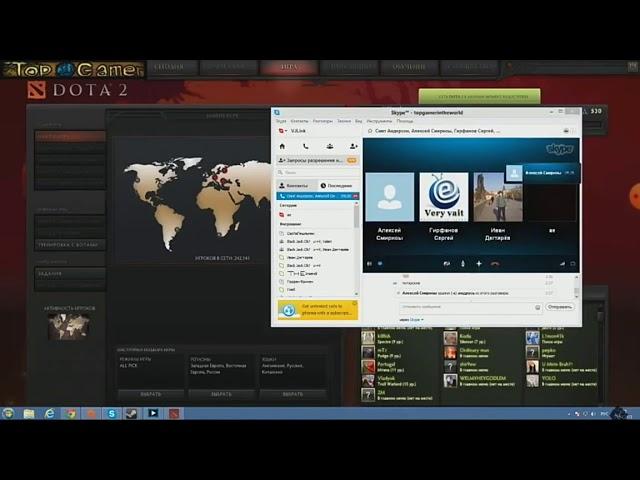Click the Skype create group icon

click(330, 146)
